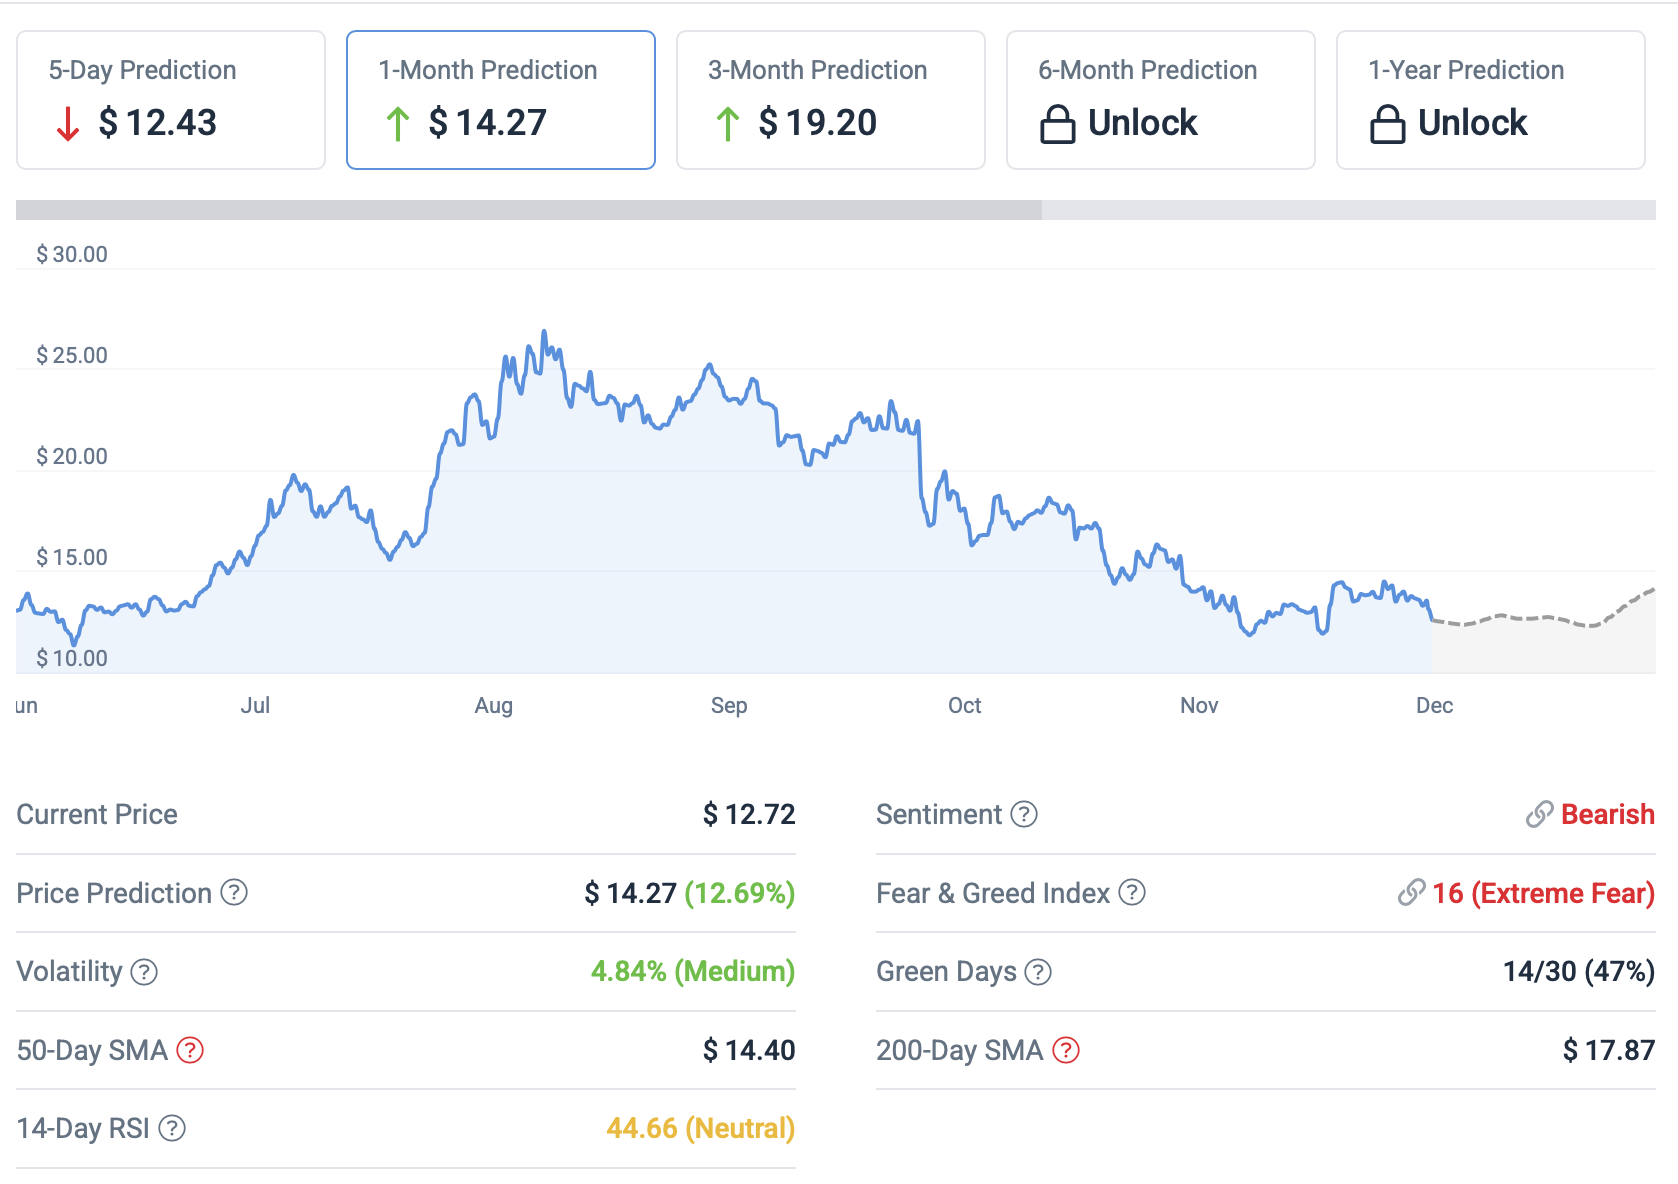Click the Volatility help question mark

(x=144, y=972)
